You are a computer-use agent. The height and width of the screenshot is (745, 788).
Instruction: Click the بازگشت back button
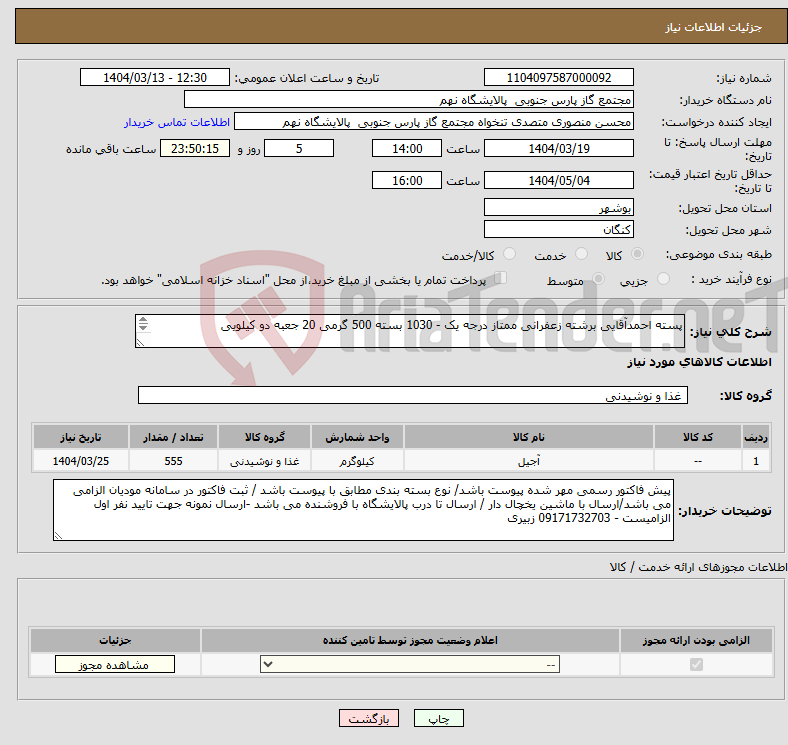(369, 719)
